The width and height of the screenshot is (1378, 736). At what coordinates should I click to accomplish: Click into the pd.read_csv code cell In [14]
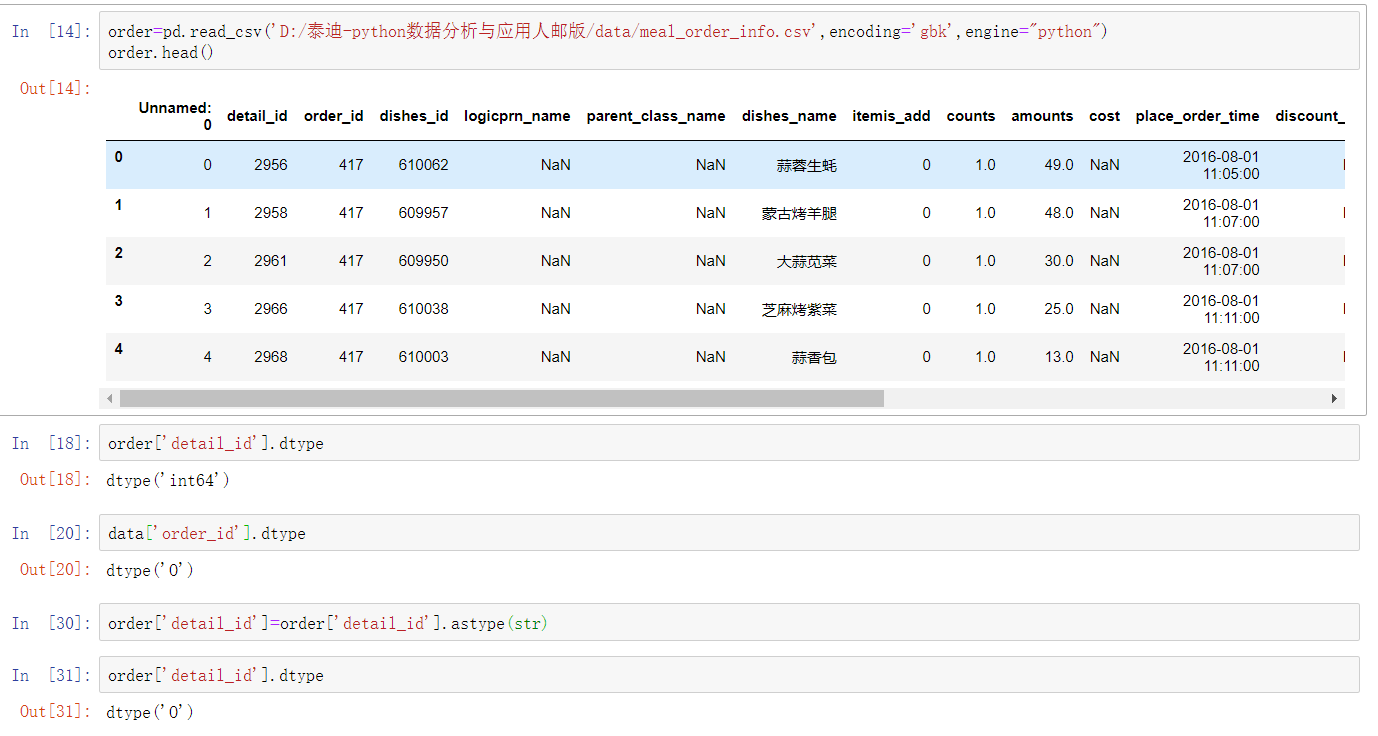(x=729, y=41)
